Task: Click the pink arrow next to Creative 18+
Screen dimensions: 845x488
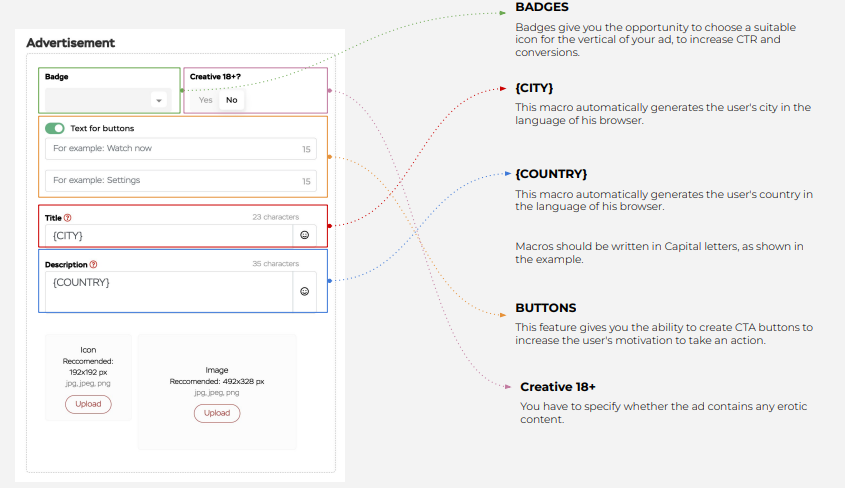Action: click(x=508, y=387)
